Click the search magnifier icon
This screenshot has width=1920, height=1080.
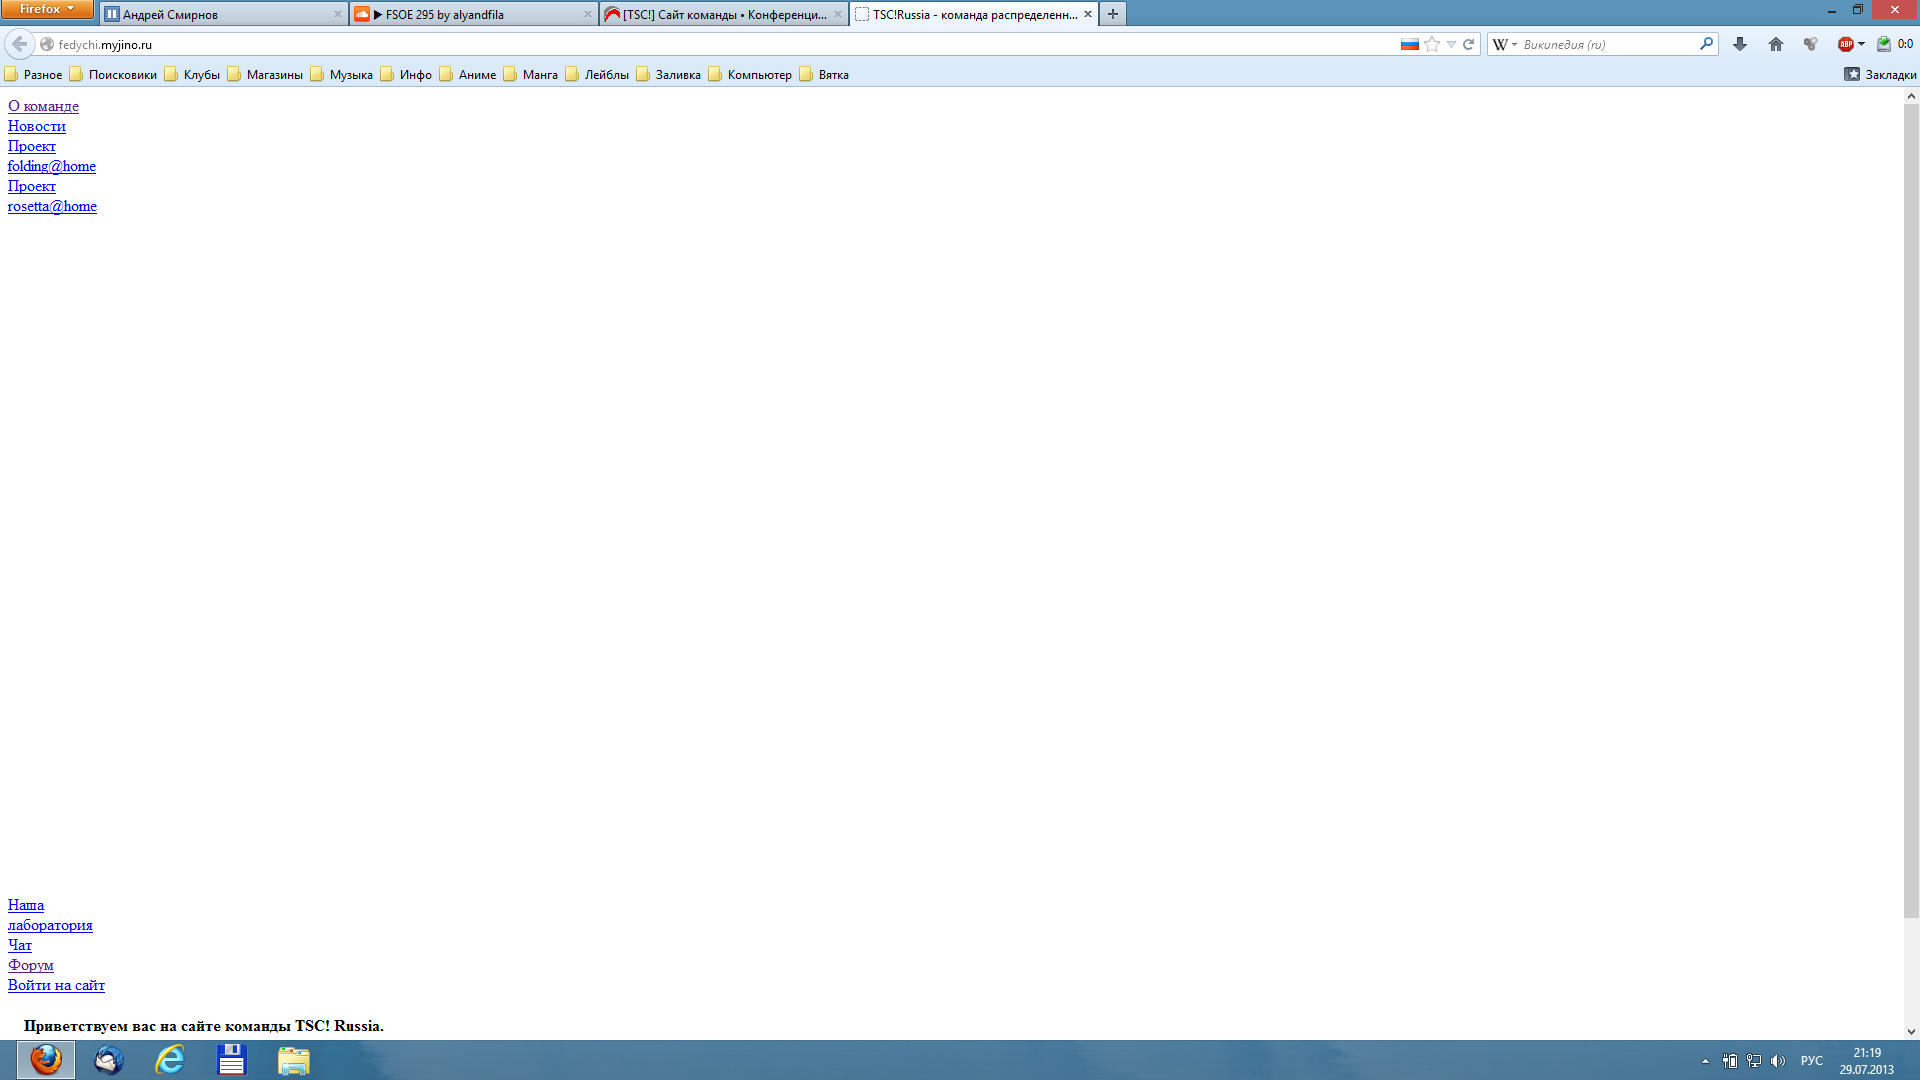[x=1706, y=44]
